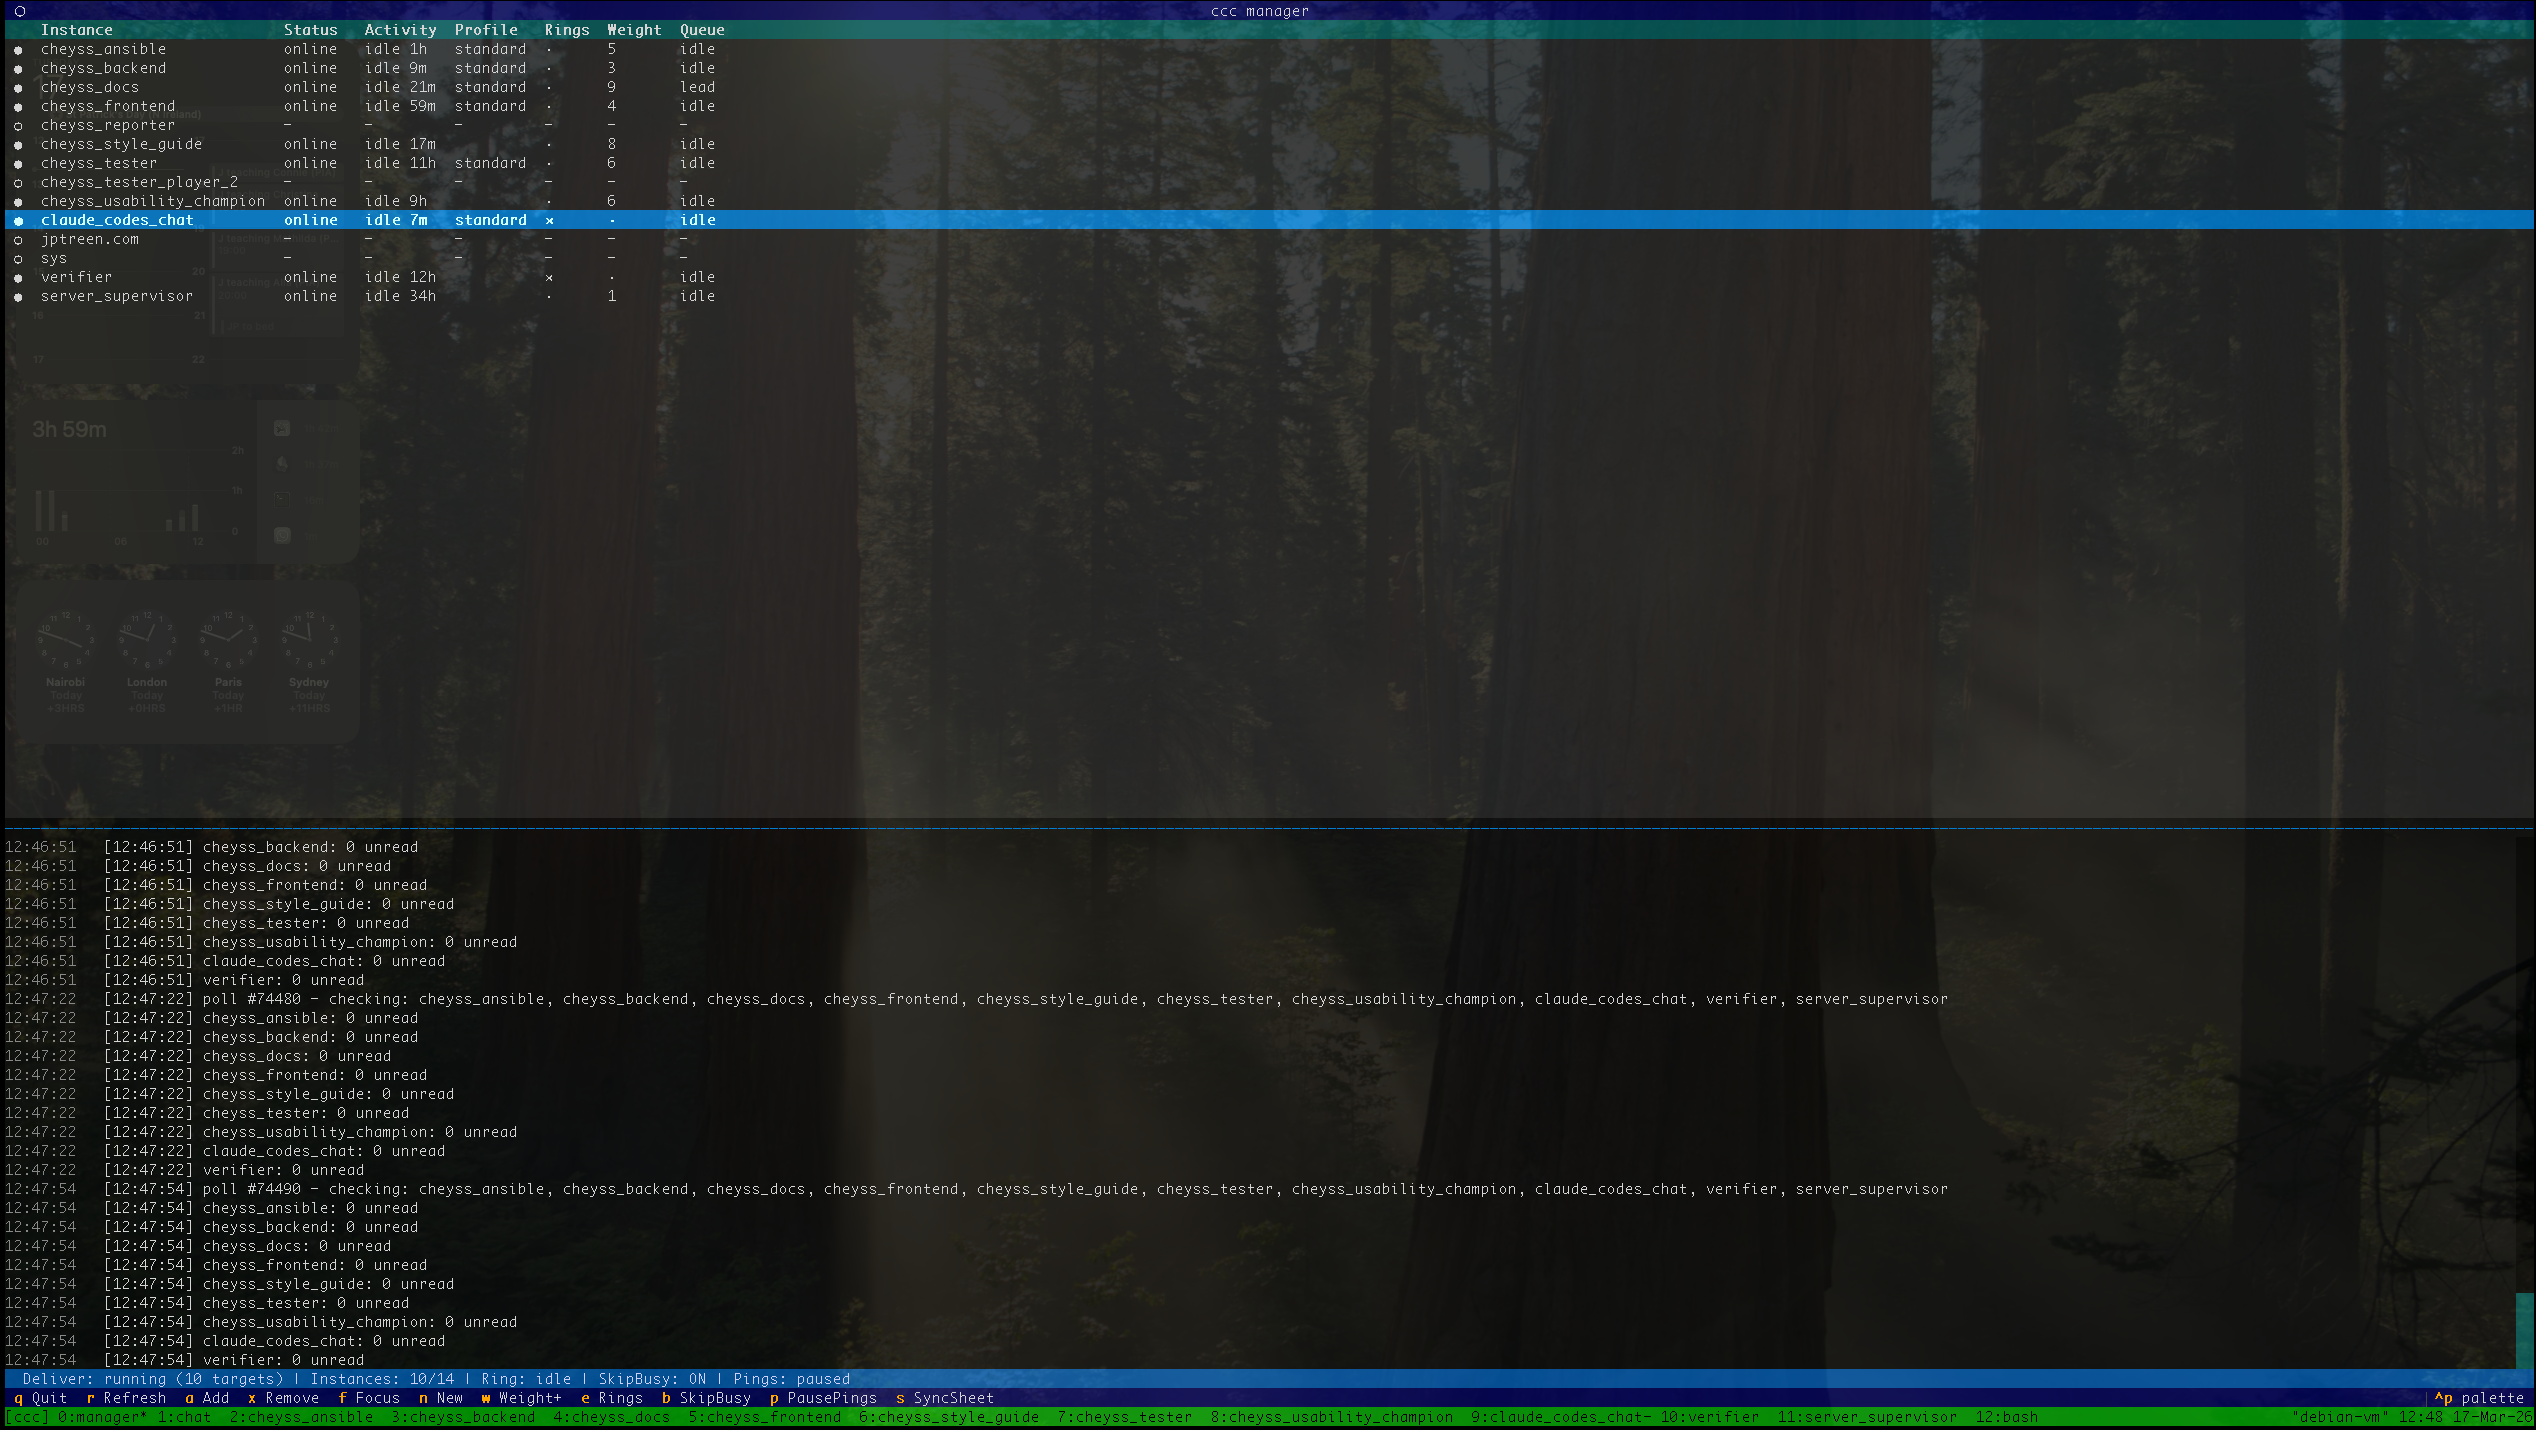This screenshot has width=2536, height=1430.
Task: Click the x ring marker on verifier row
Action: 549,278
